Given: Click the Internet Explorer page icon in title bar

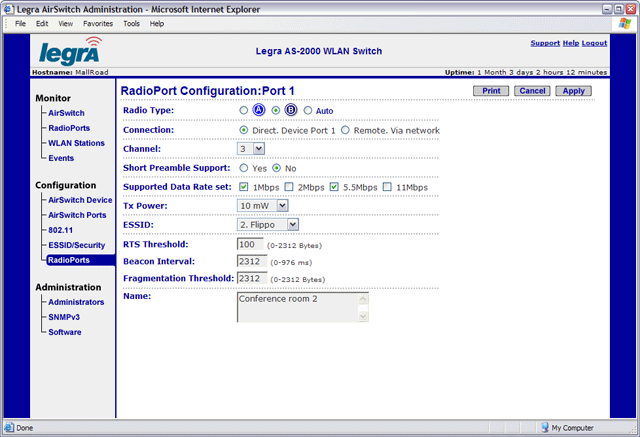Looking at the screenshot, I should [x=9, y=9].
